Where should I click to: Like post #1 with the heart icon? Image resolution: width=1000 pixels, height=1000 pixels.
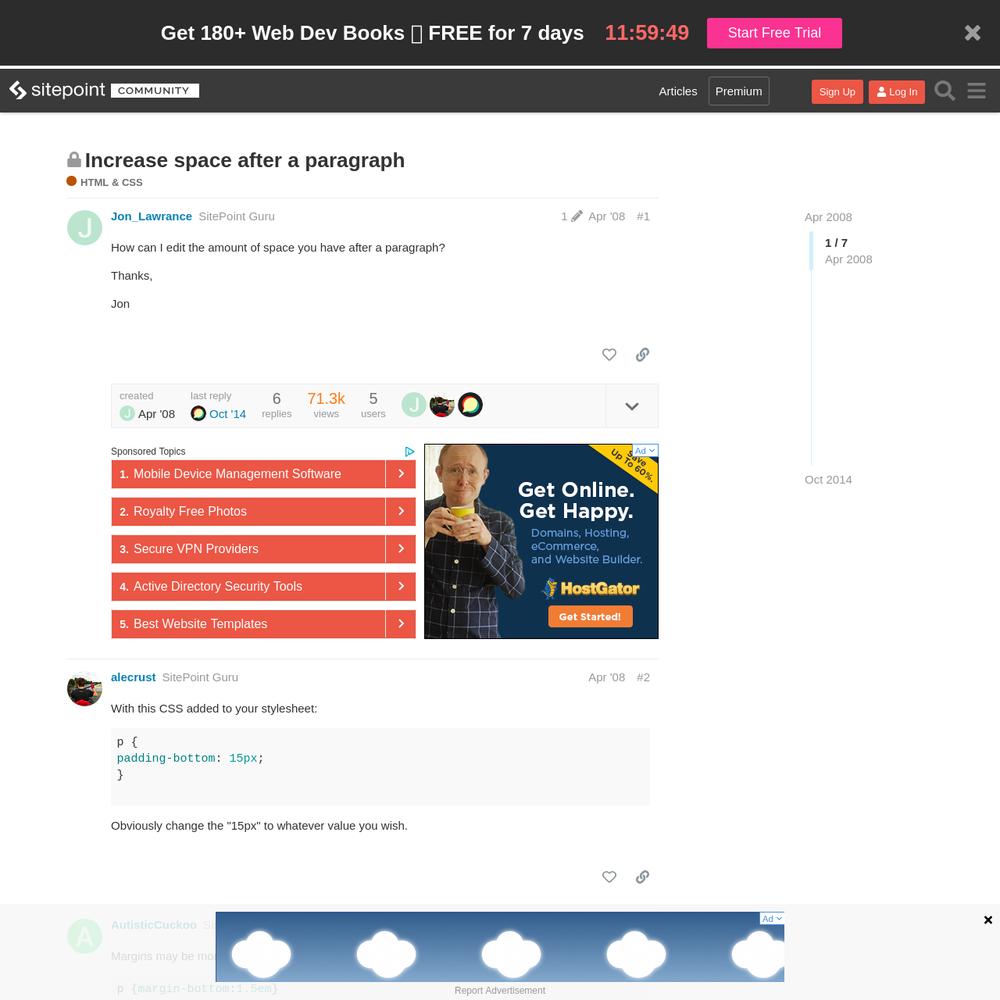tap(609, 354)
